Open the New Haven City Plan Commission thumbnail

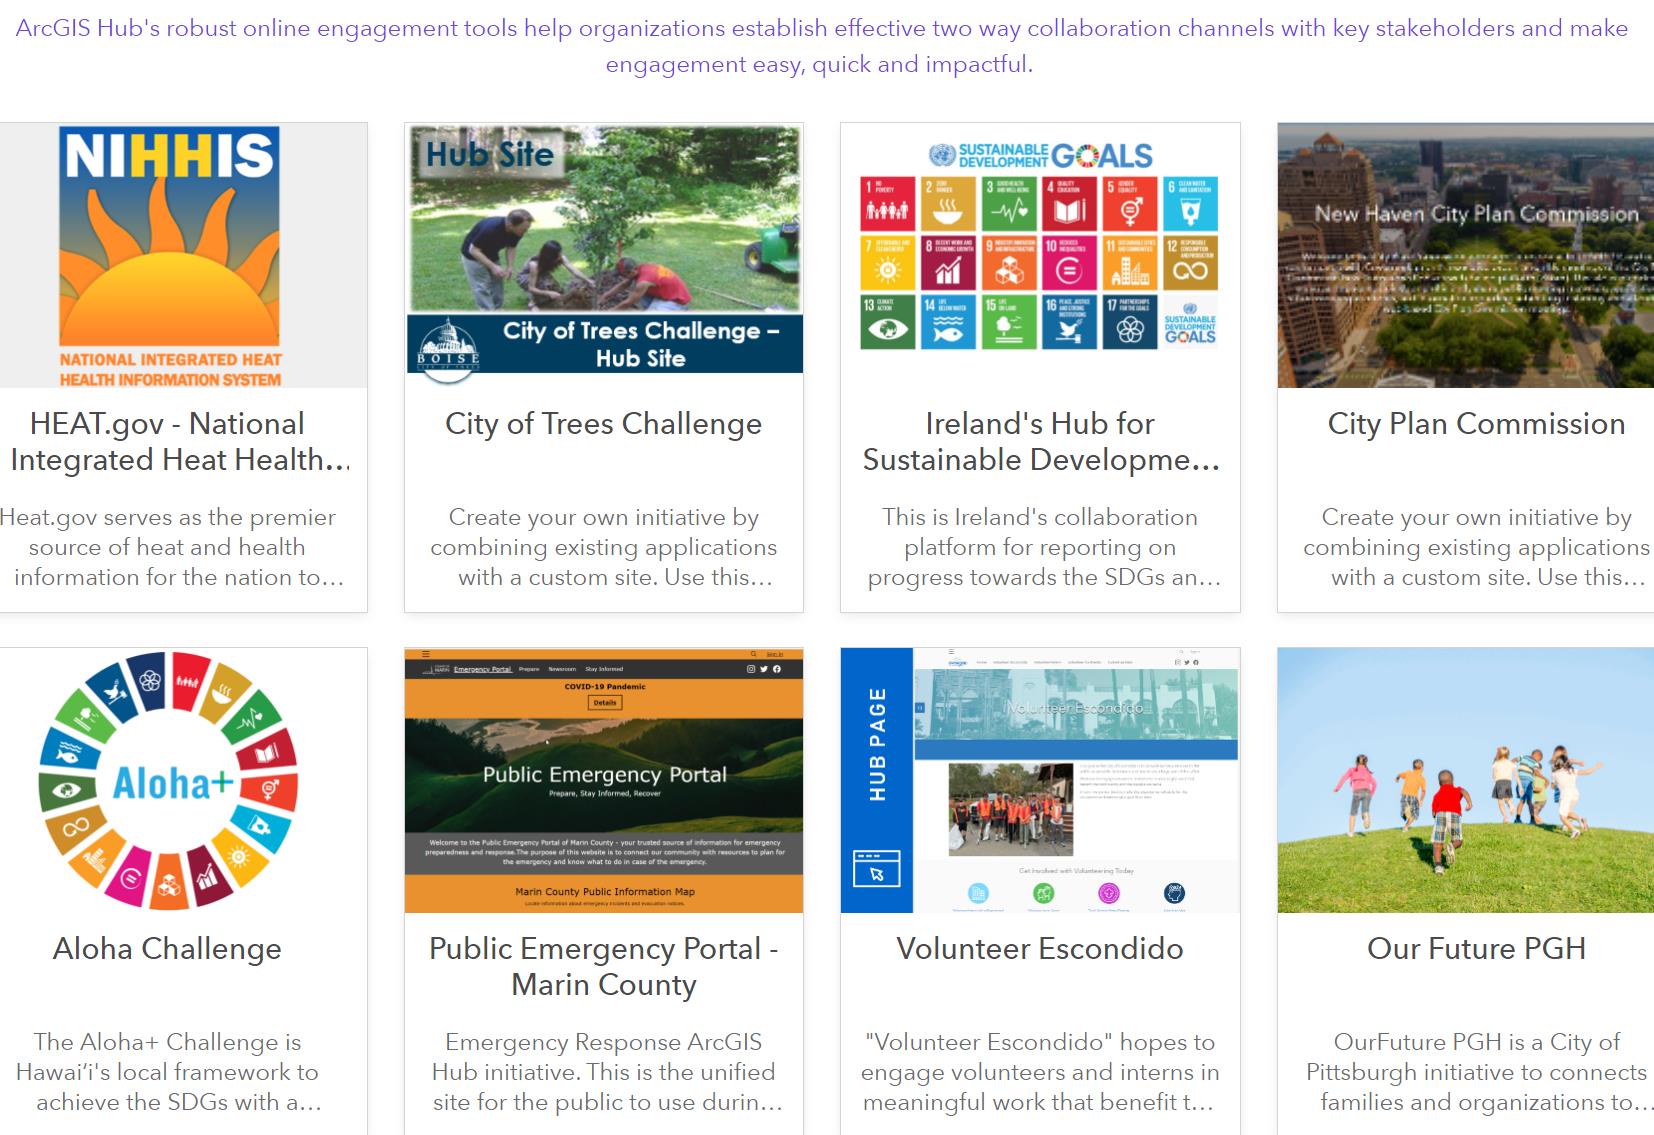[1465, 255]
